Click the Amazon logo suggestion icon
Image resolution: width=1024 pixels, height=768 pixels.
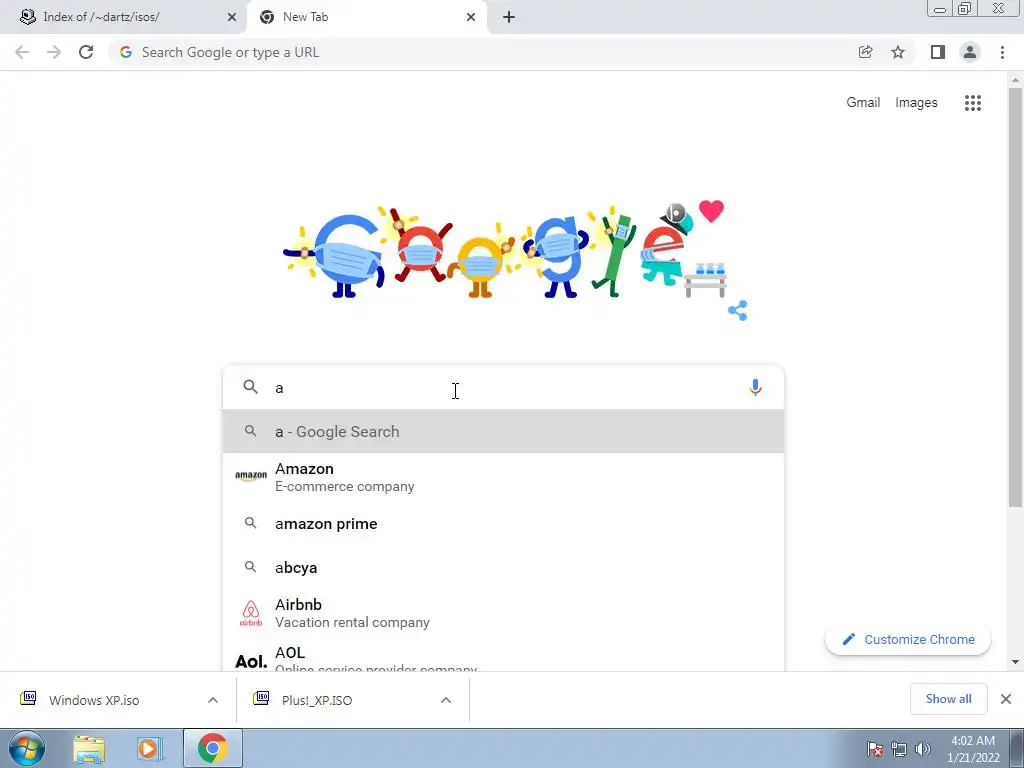251,476
